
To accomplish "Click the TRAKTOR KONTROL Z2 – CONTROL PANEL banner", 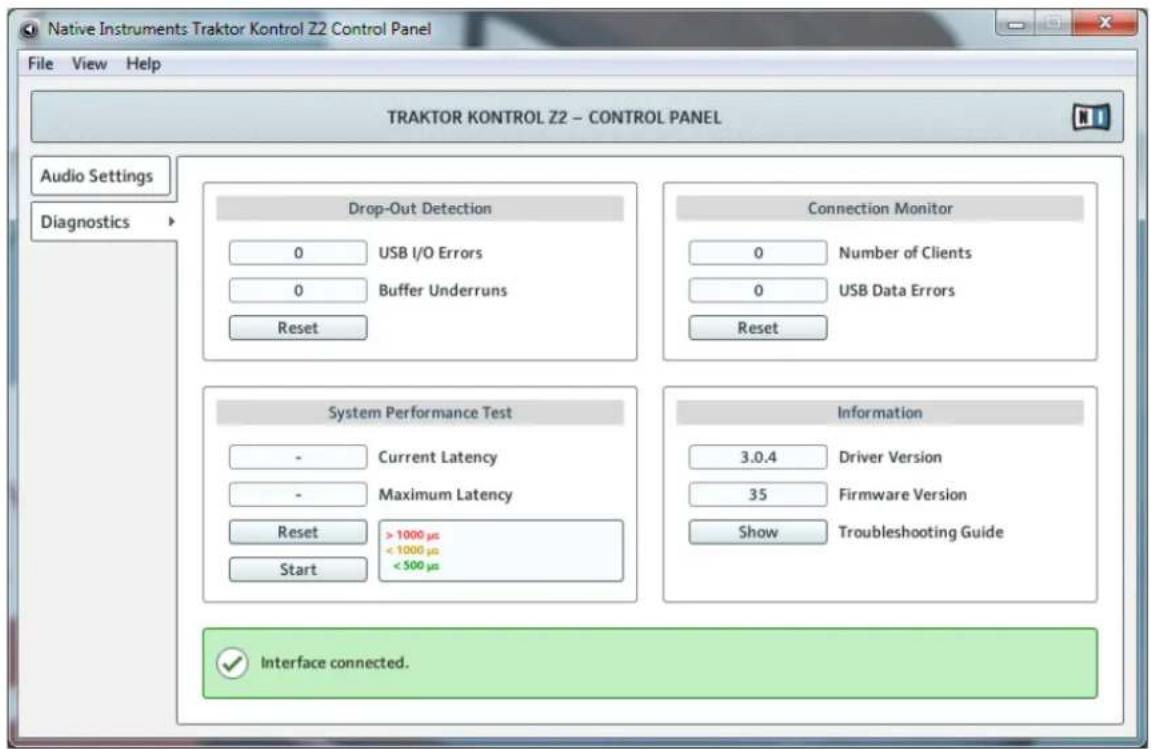I will click(x=577, y=117).
